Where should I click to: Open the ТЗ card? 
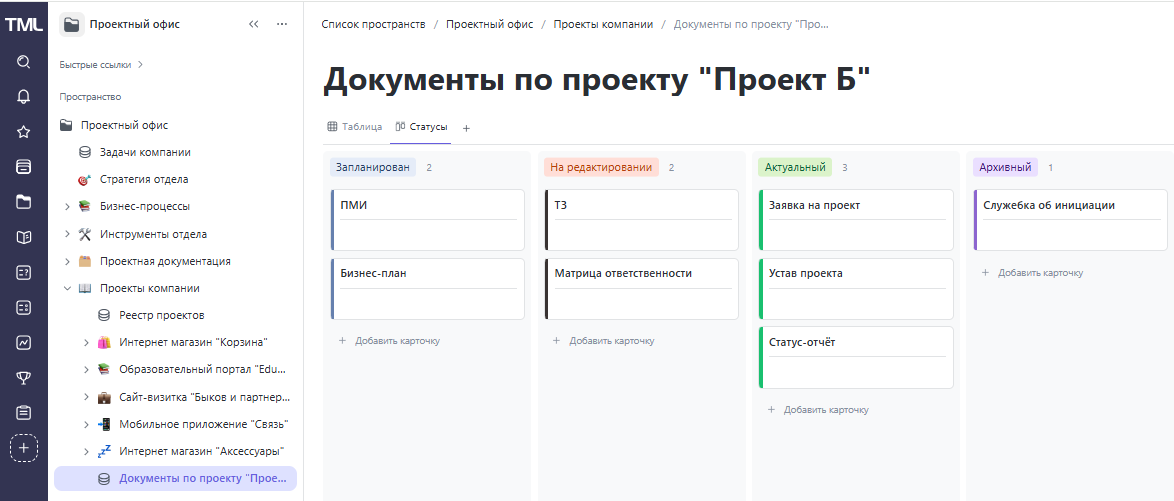pyautogui.click(x=642, y=219)
